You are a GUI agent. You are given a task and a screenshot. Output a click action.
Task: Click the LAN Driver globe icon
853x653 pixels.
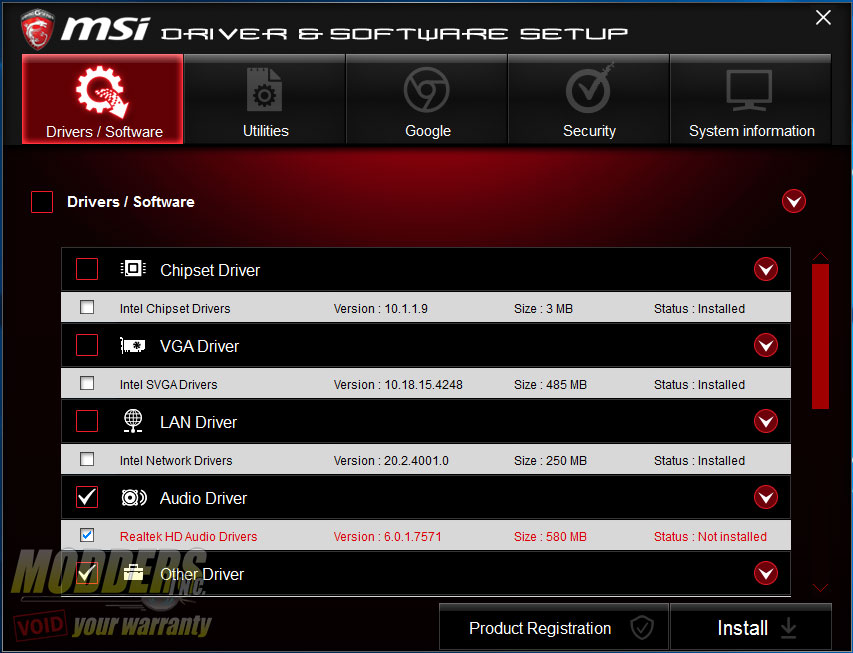tap(133, 421)
